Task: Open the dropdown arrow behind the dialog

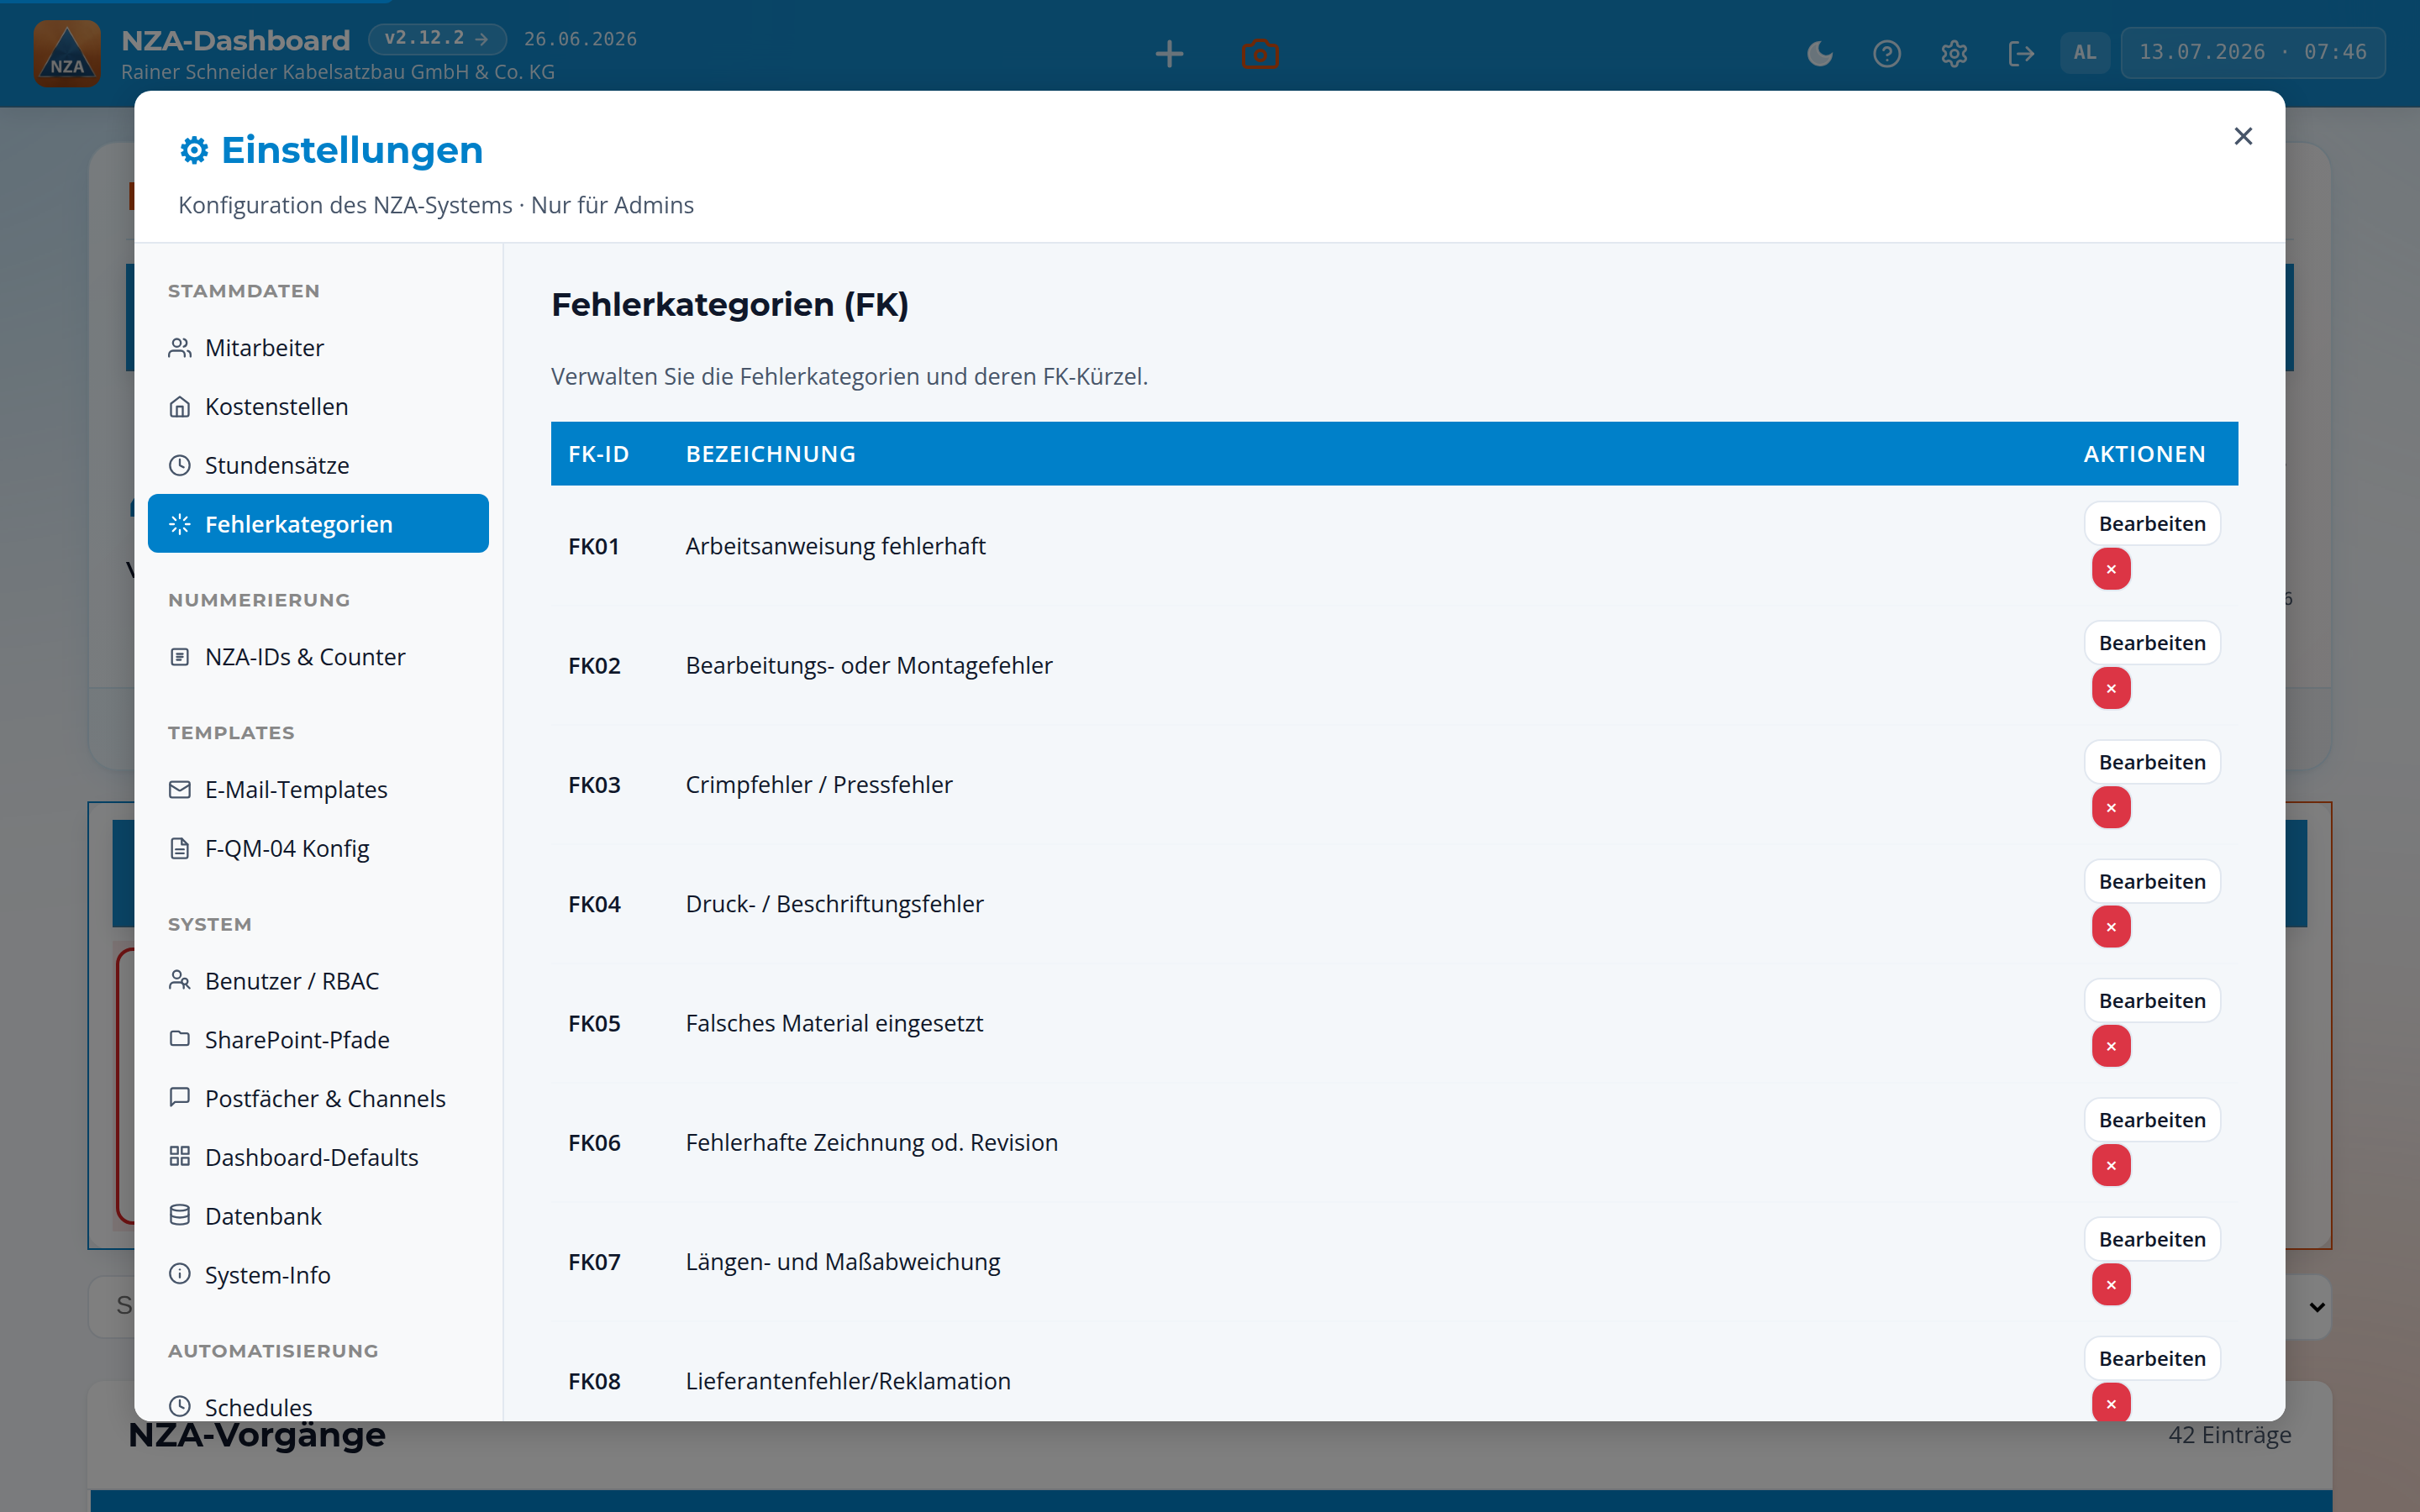Action: tap(2317, 1307)
